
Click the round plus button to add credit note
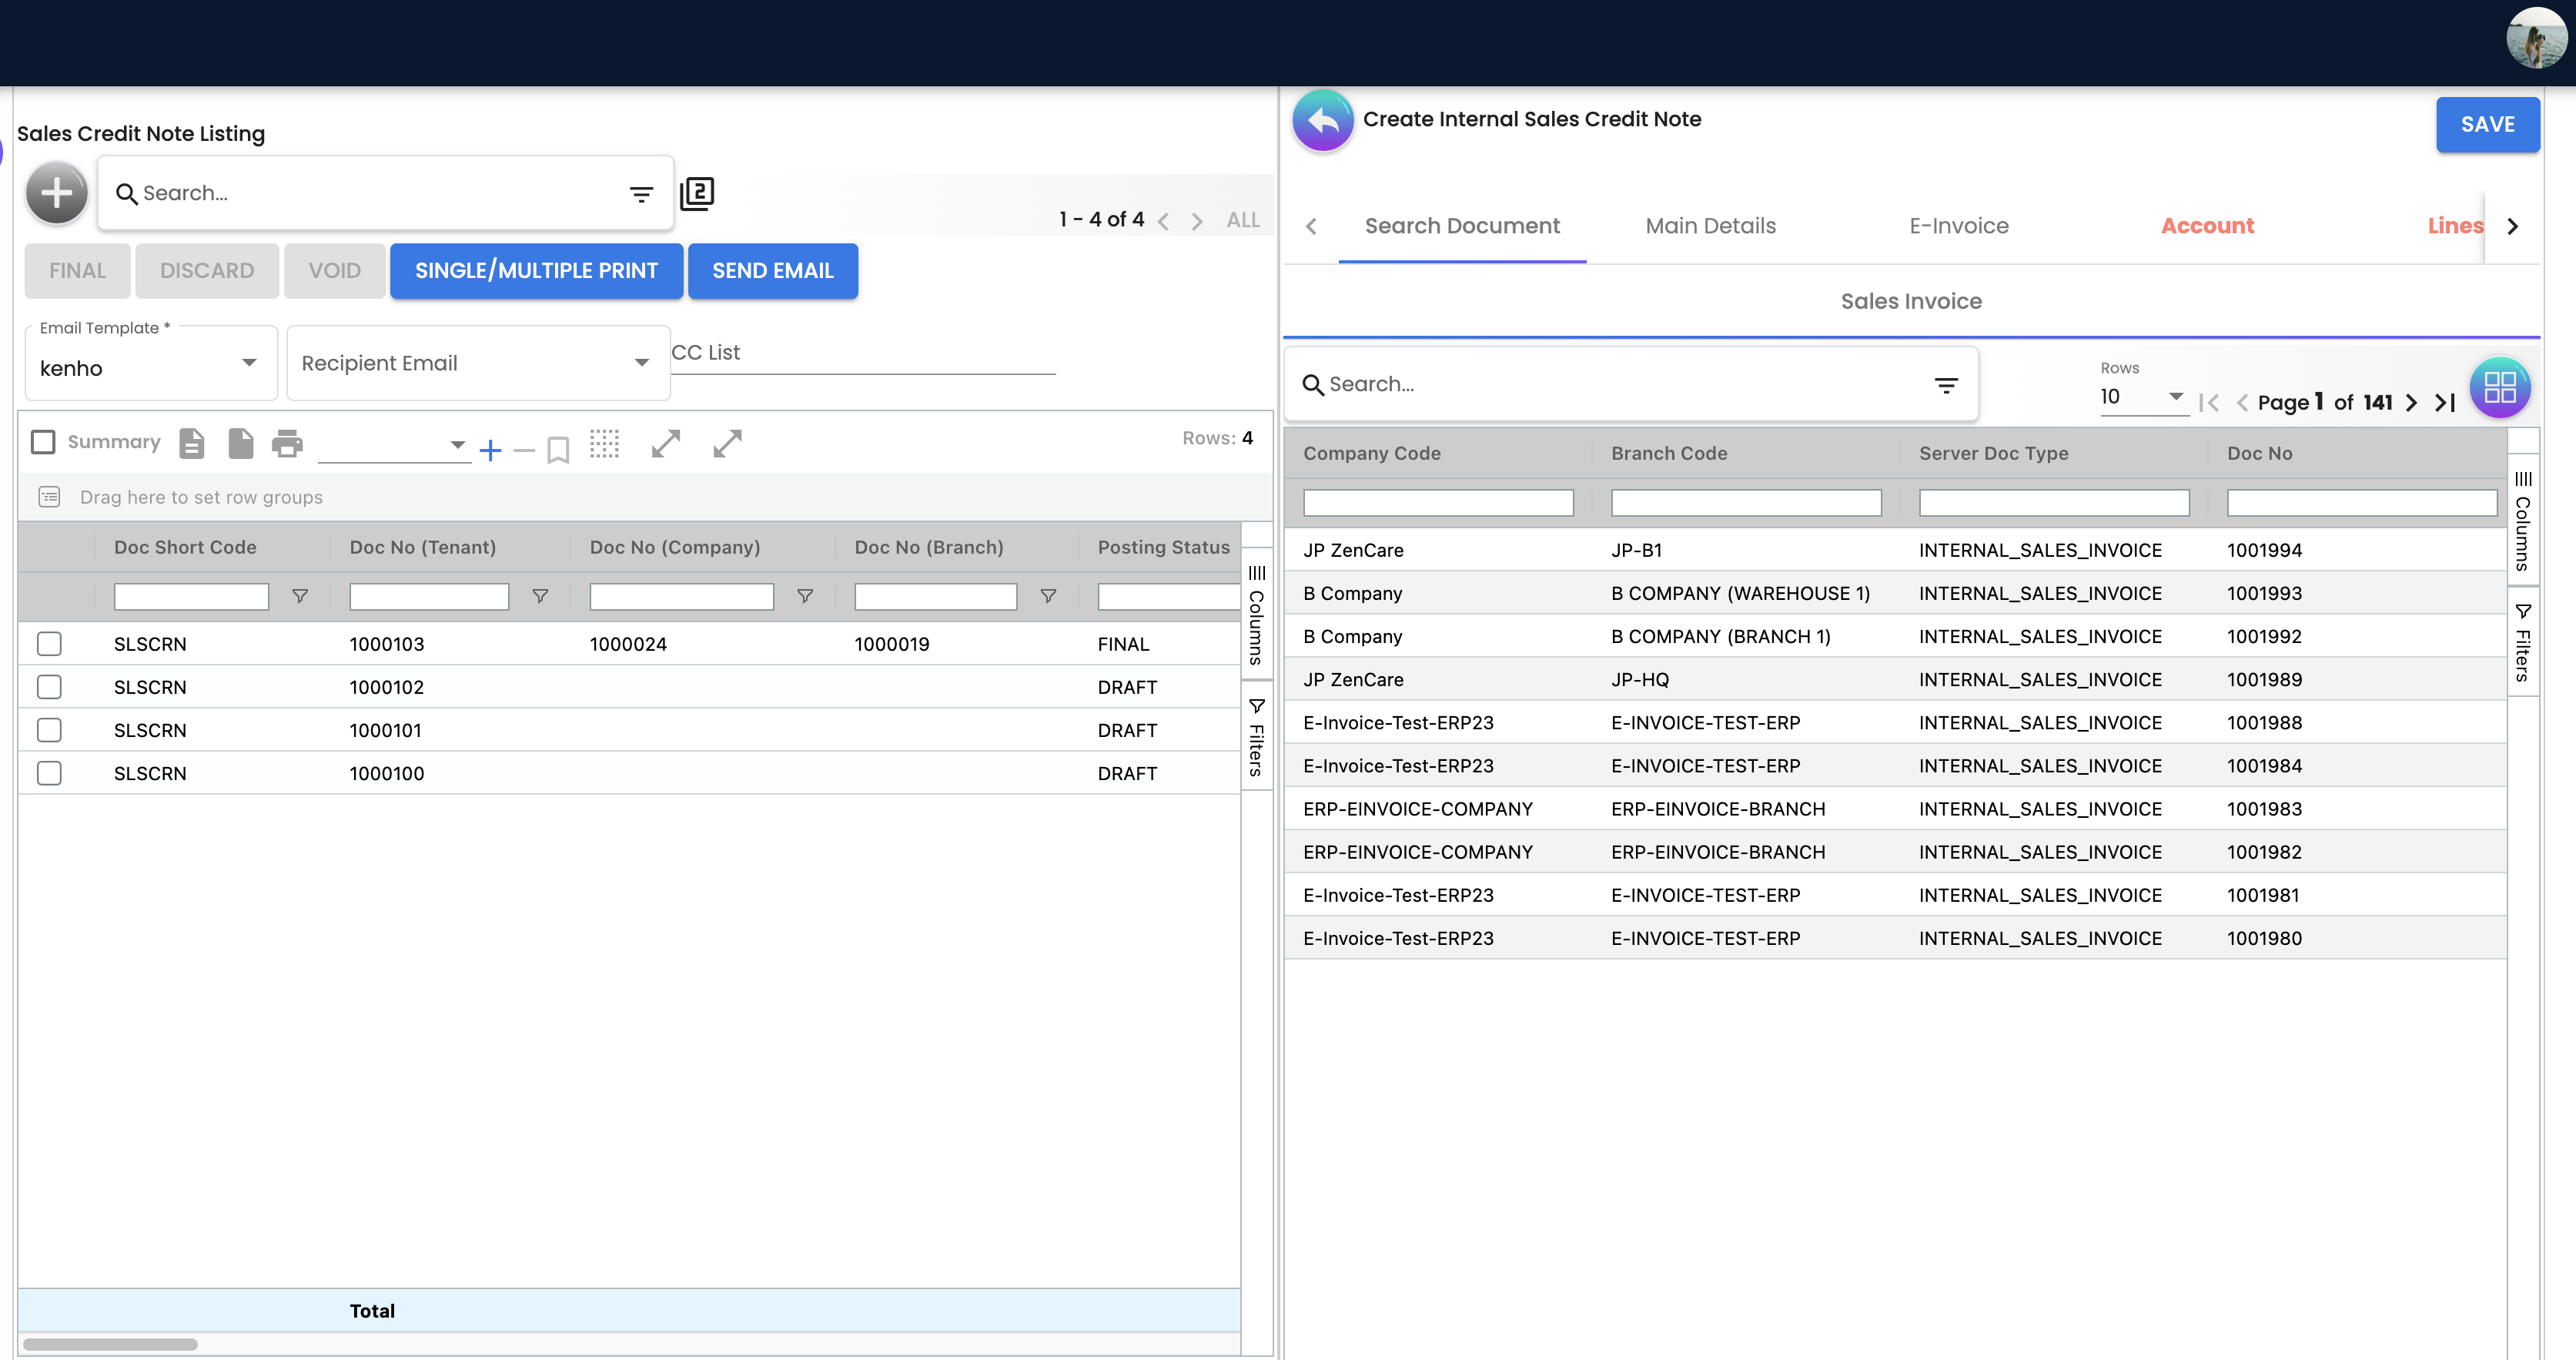(57, 192)
